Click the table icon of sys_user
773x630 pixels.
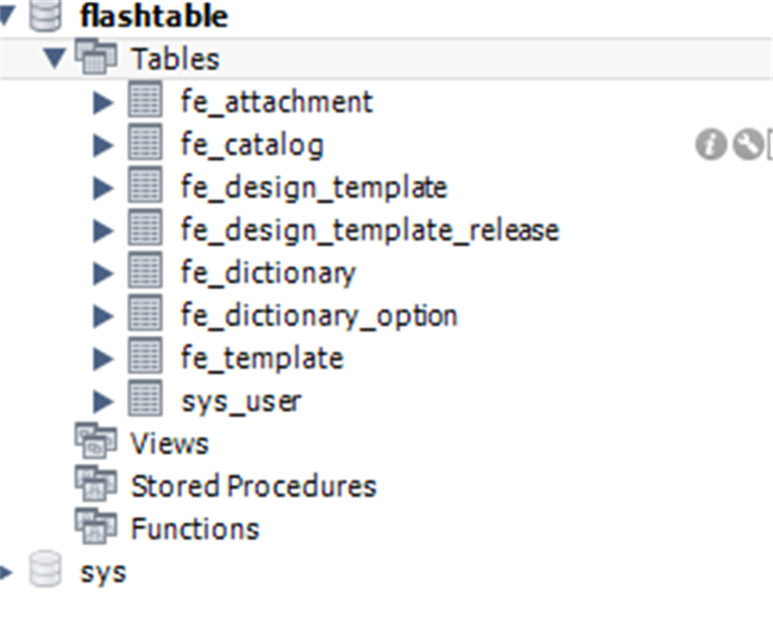point(145,398)
